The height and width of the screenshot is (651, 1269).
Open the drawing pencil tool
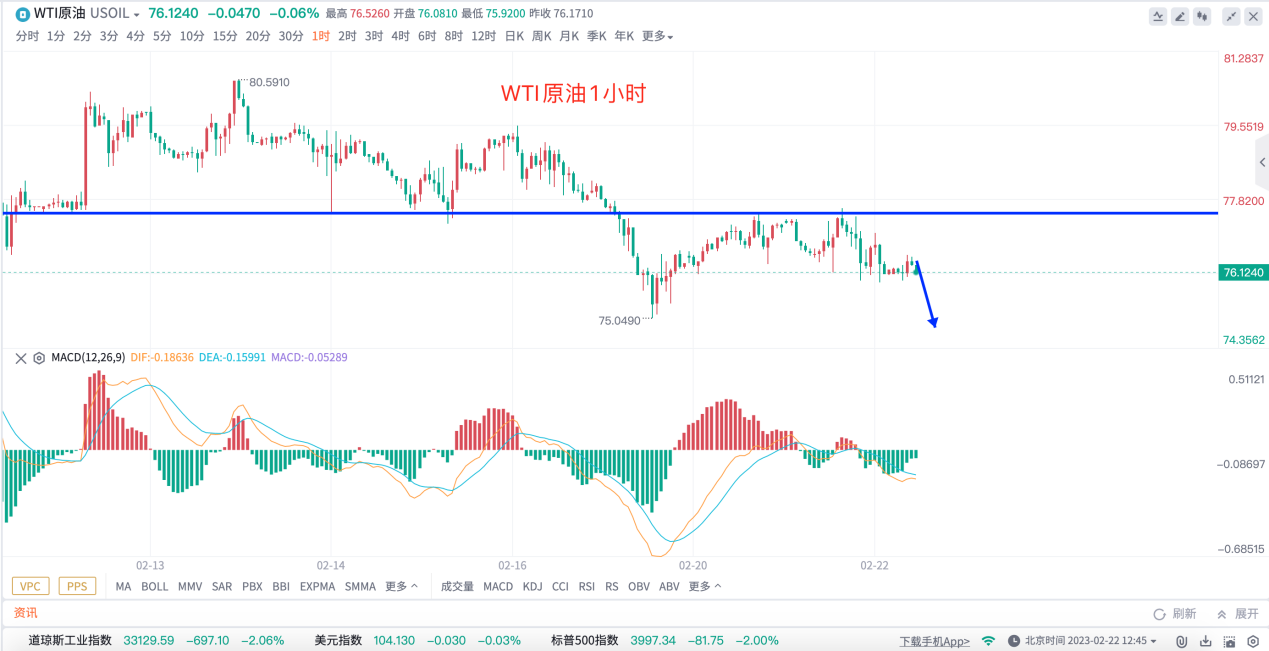(x=1180, y=15)
